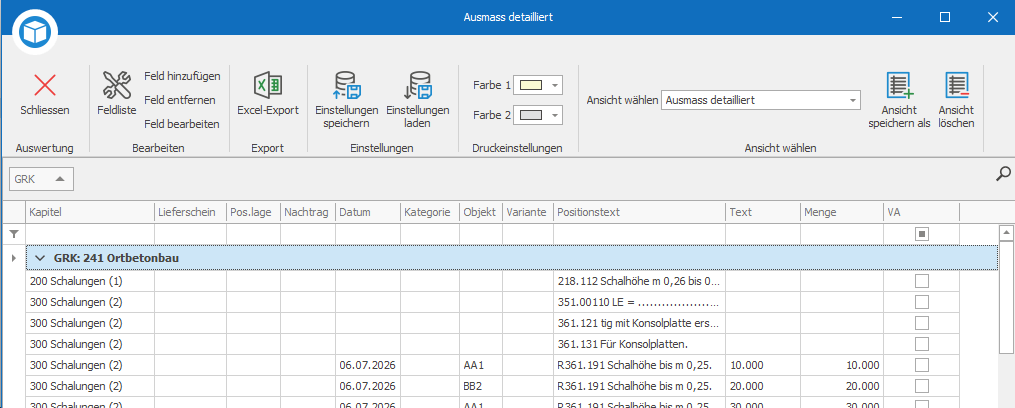This screenshot has height=408, width=1015.
Task: Click the filter funnel icon in filter row
Action: 14,234
